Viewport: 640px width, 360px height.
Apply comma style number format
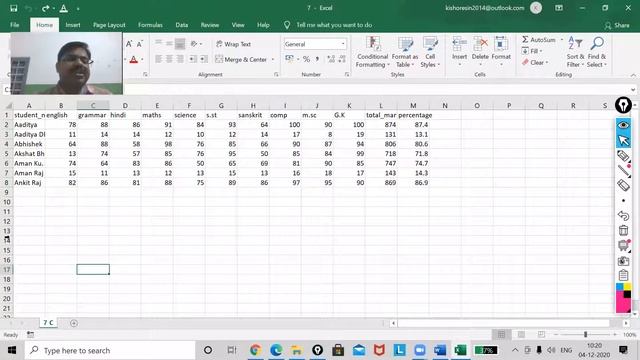pyautogui.click(x=317, y=59)
